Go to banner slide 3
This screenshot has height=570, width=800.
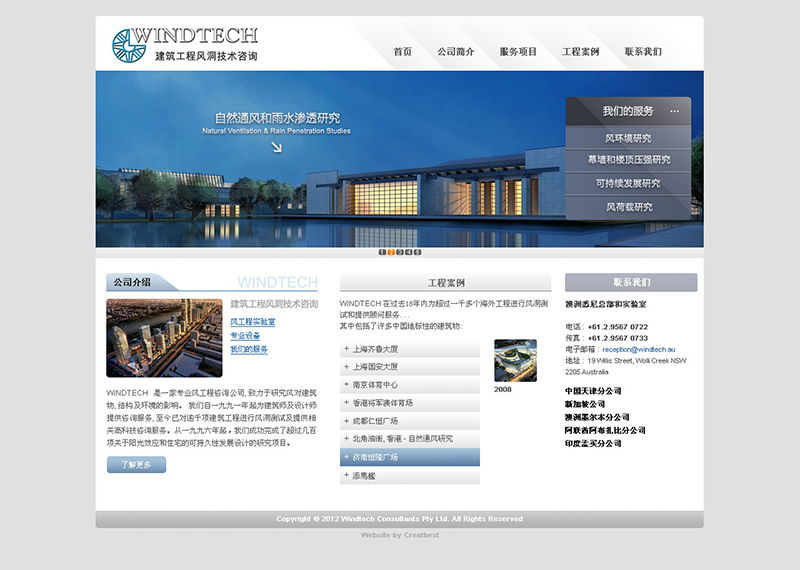point(400,252)
